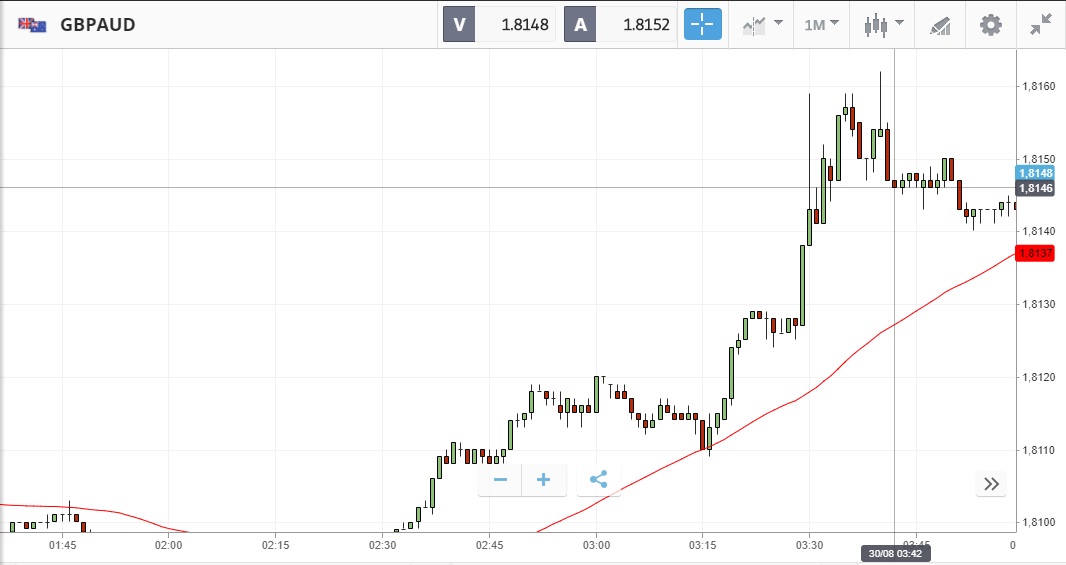1066x565 pixels.
Task: Click the blue 1.8148 current price label
Action: pyautogui.click(x=1035, y=172)
